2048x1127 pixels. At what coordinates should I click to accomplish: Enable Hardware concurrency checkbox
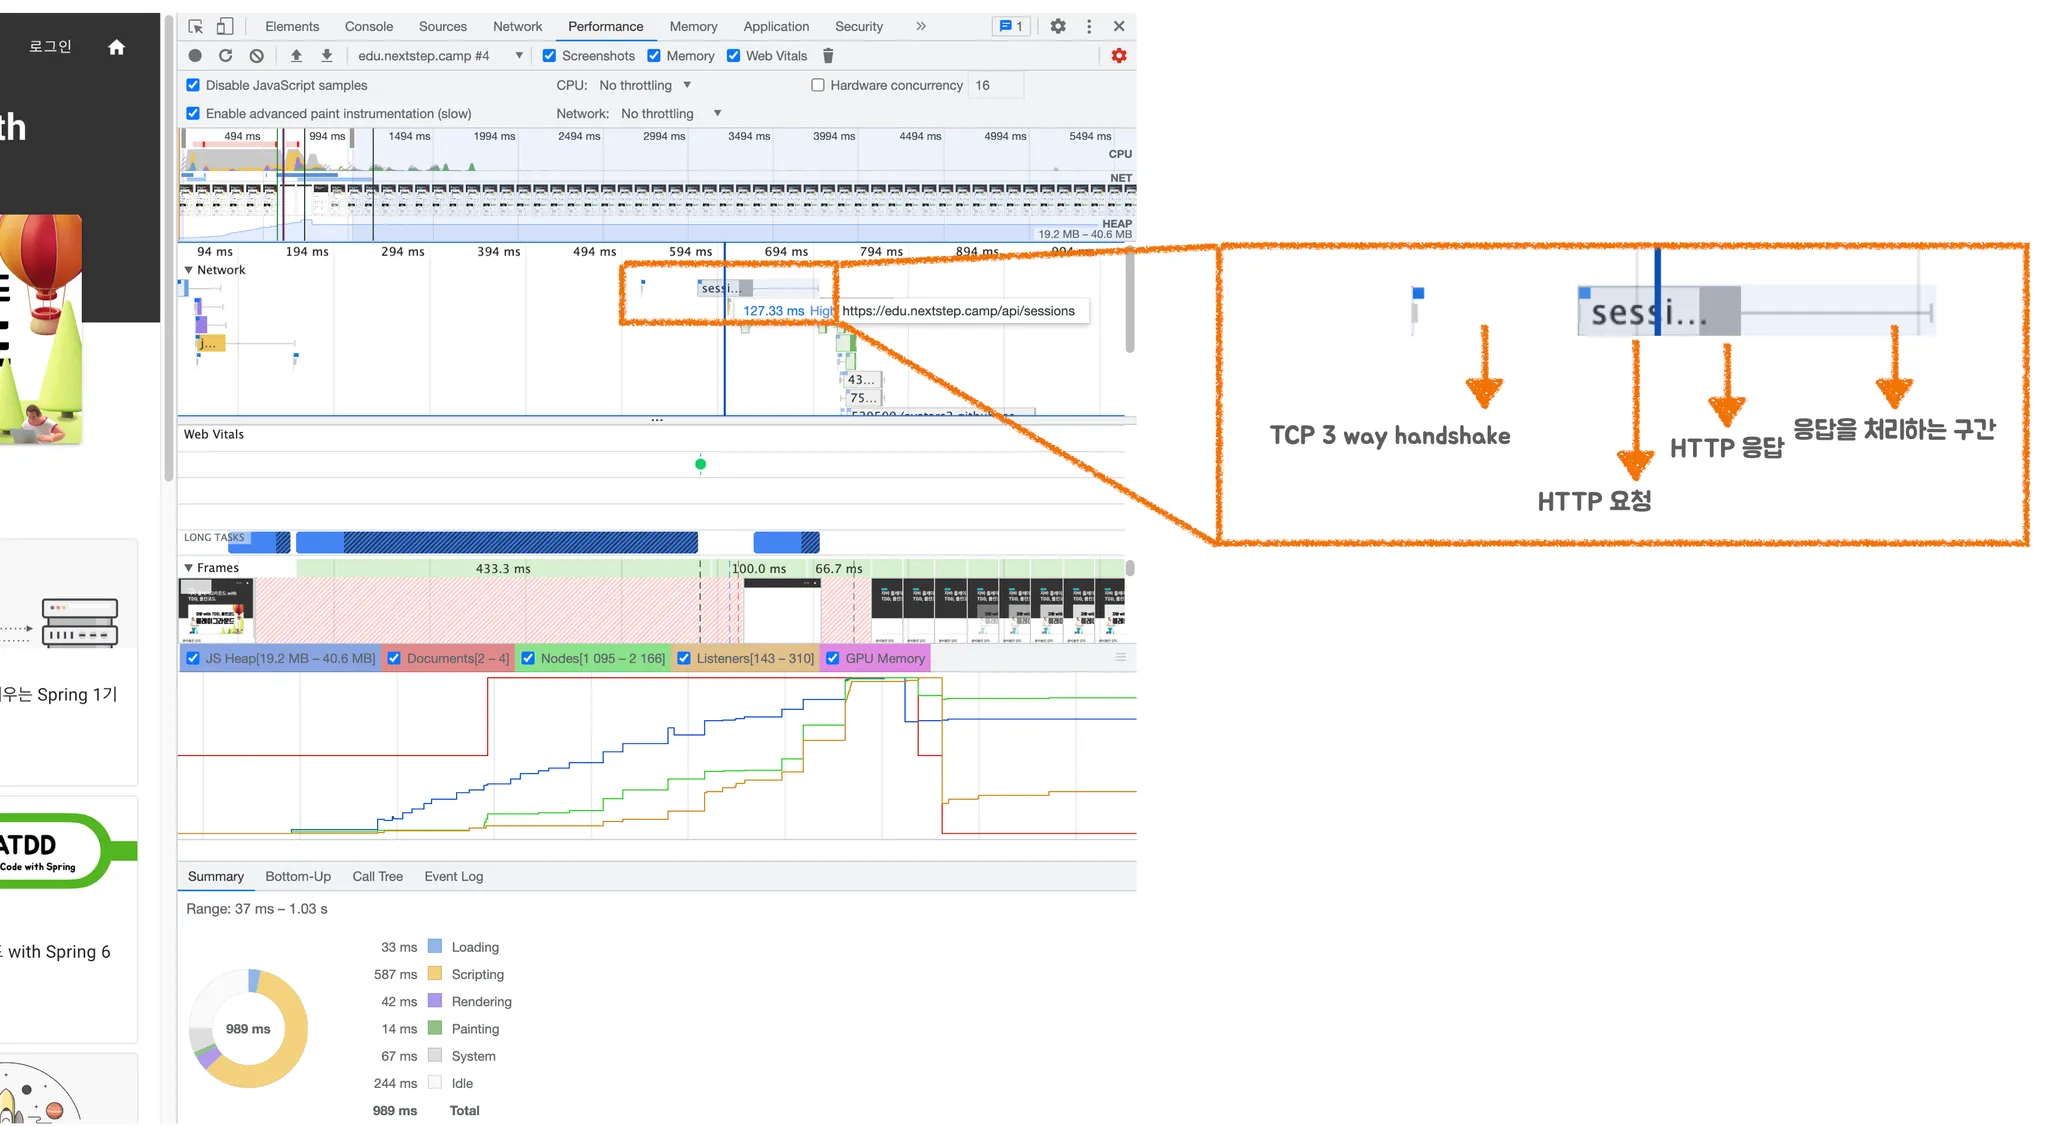pyautogui.click(x=818, y=85)
